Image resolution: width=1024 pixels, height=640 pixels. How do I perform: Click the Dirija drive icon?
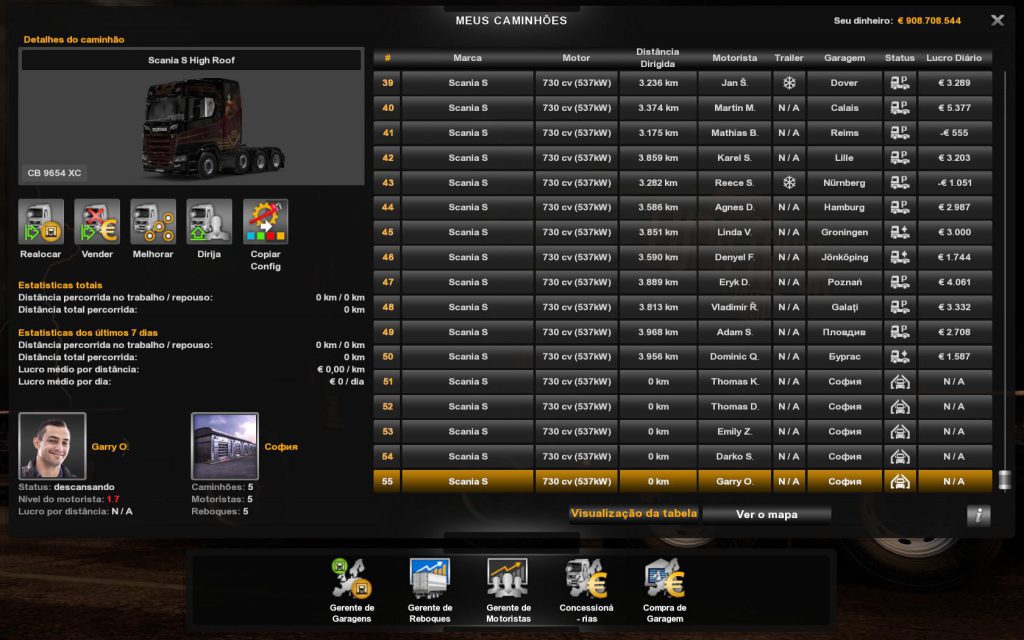tap(209, 222)
